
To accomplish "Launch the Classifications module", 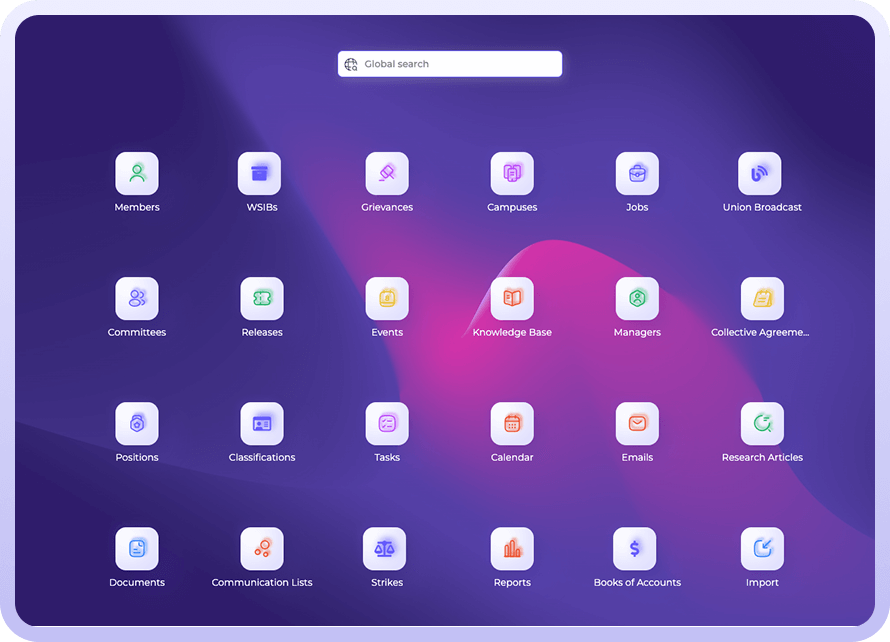I will coord(262,424).
